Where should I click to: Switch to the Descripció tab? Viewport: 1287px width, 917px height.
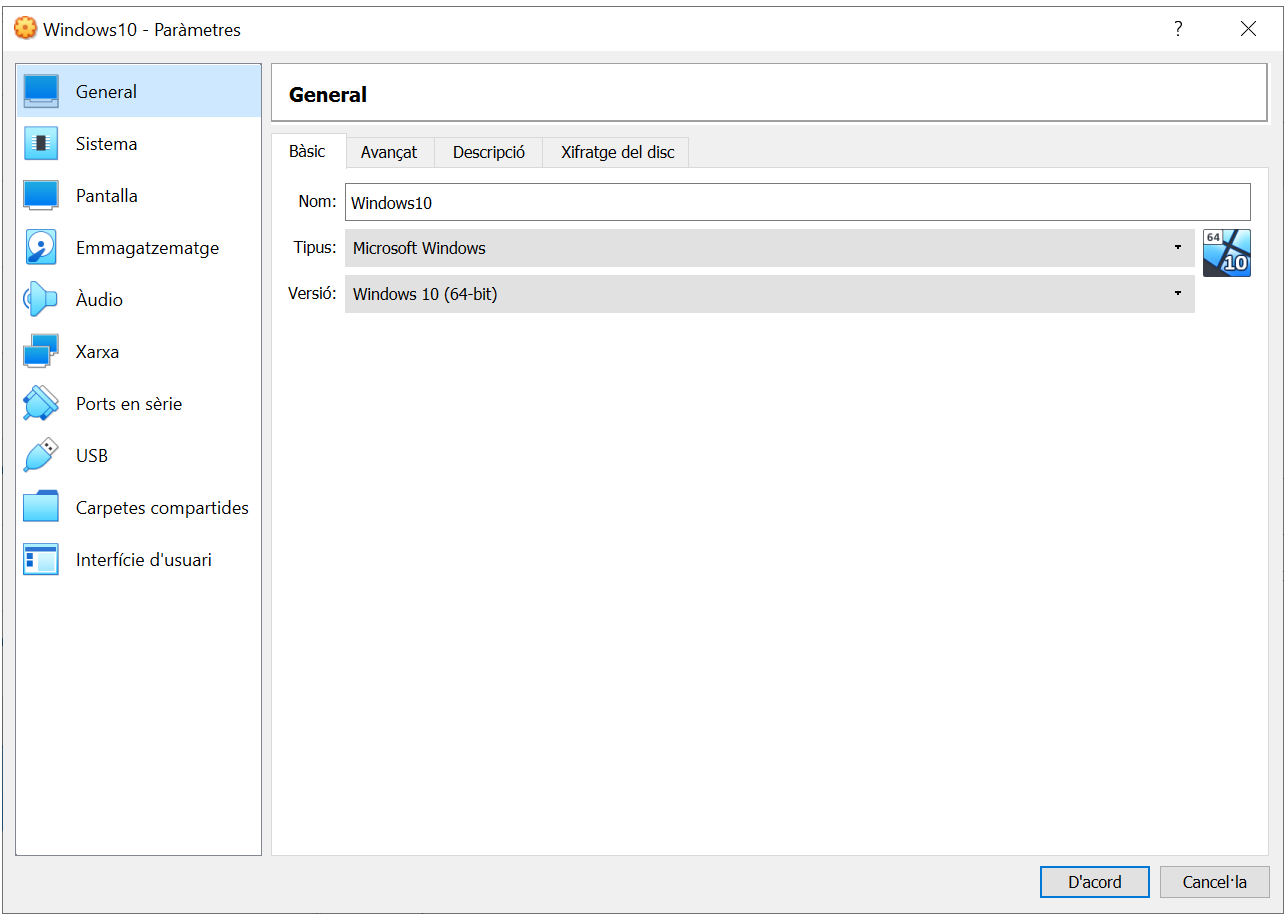point(488,152)
